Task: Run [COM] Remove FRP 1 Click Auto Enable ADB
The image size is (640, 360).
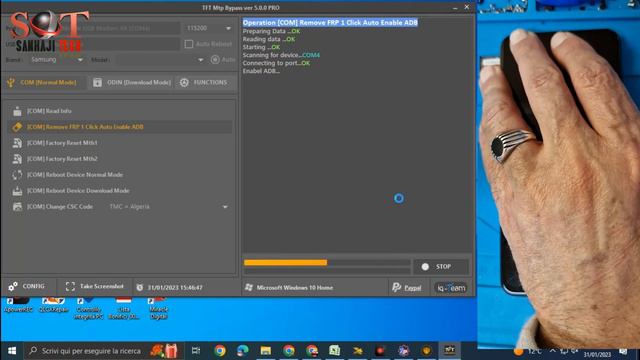Action: click(x=120, y=127)
